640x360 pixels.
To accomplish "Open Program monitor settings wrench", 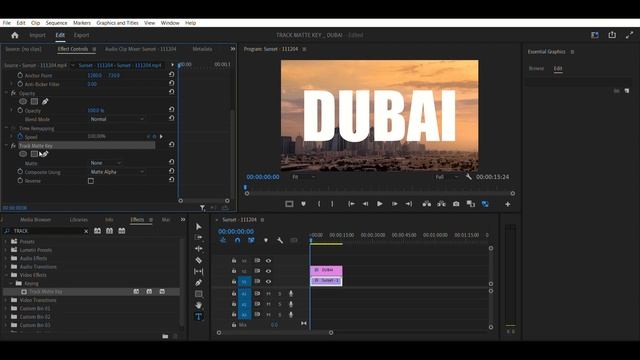I will point(469,177).
